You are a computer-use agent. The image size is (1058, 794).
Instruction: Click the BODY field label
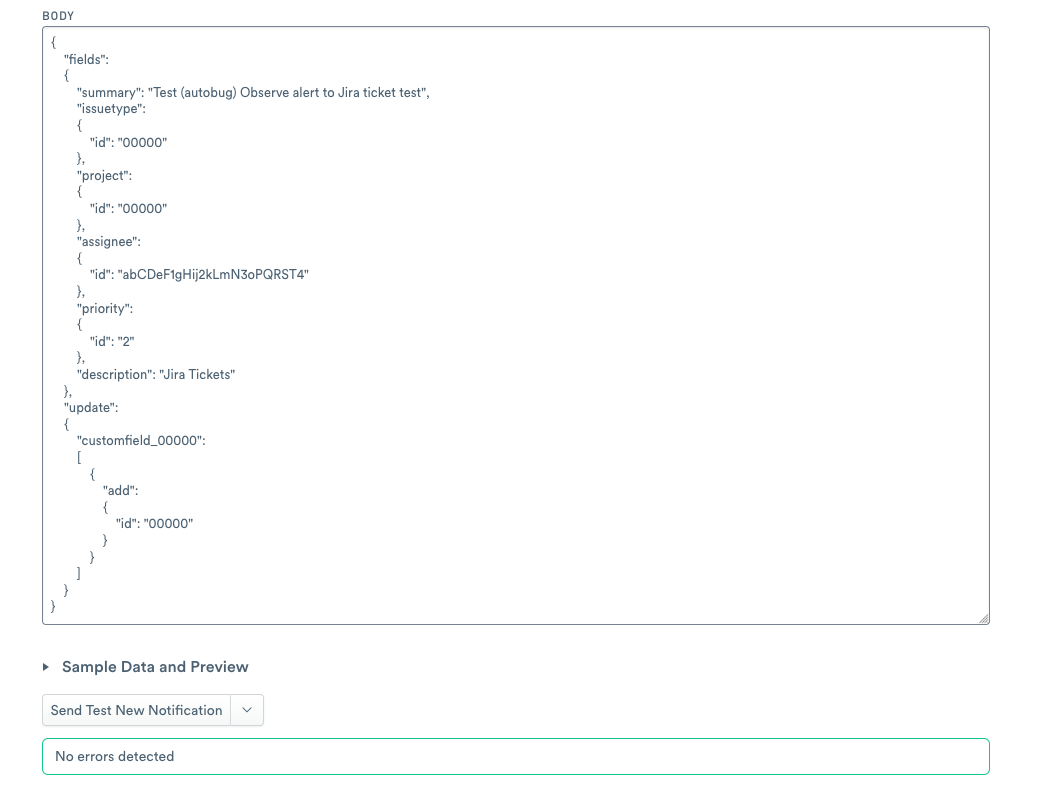(x=58, y=16)
